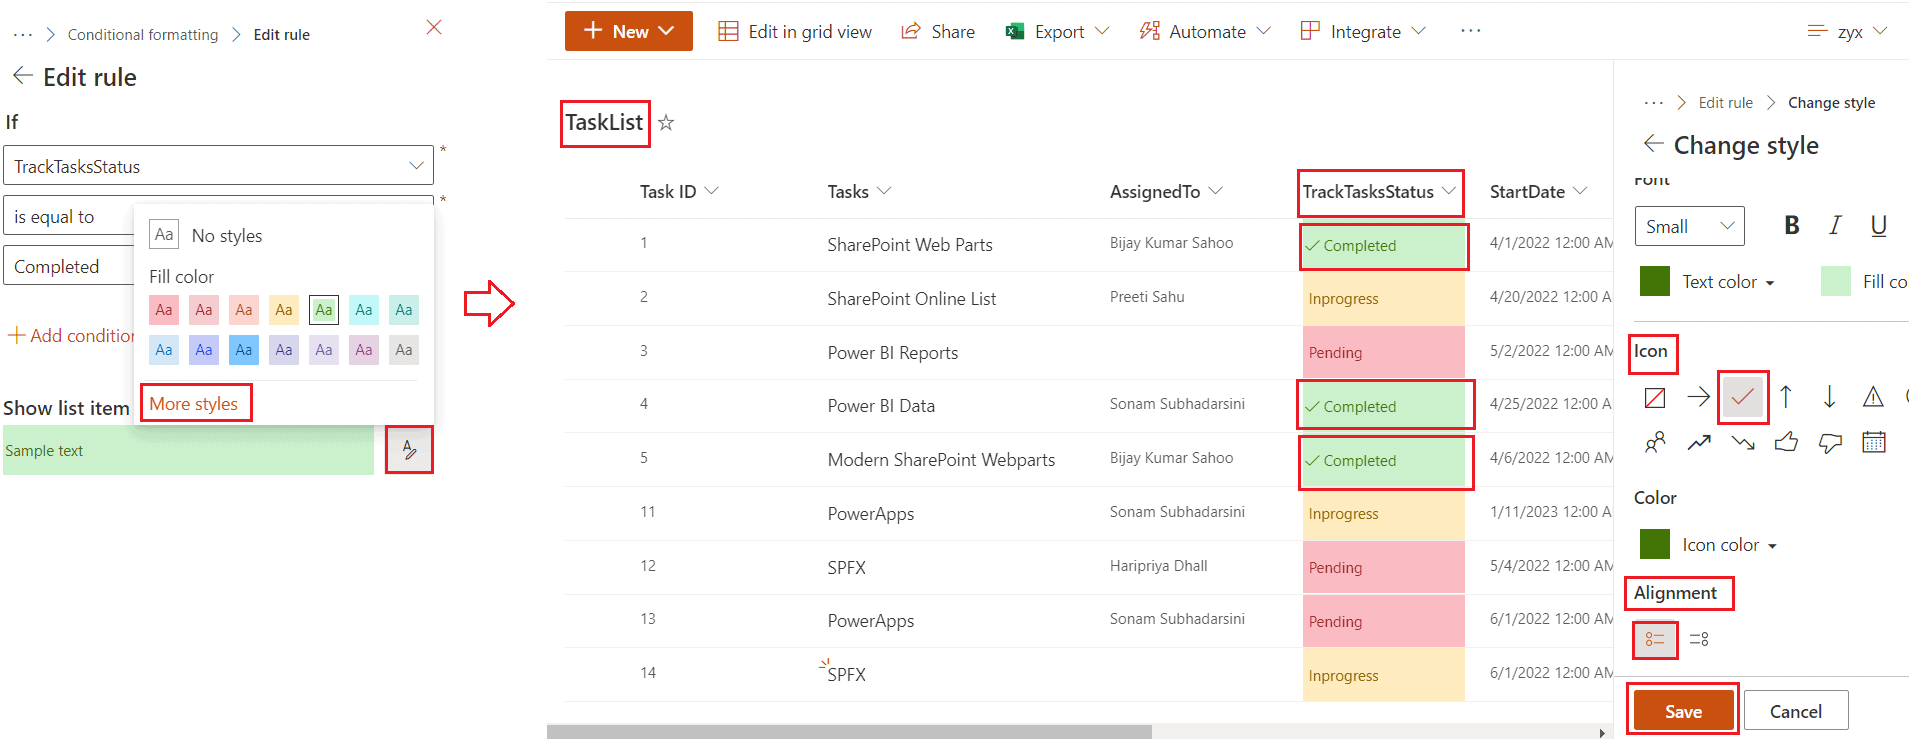Viewport: 1909px width, 739px height.
Task: Click Conditional formatting breadcrumb
Action: pos(143,35)
